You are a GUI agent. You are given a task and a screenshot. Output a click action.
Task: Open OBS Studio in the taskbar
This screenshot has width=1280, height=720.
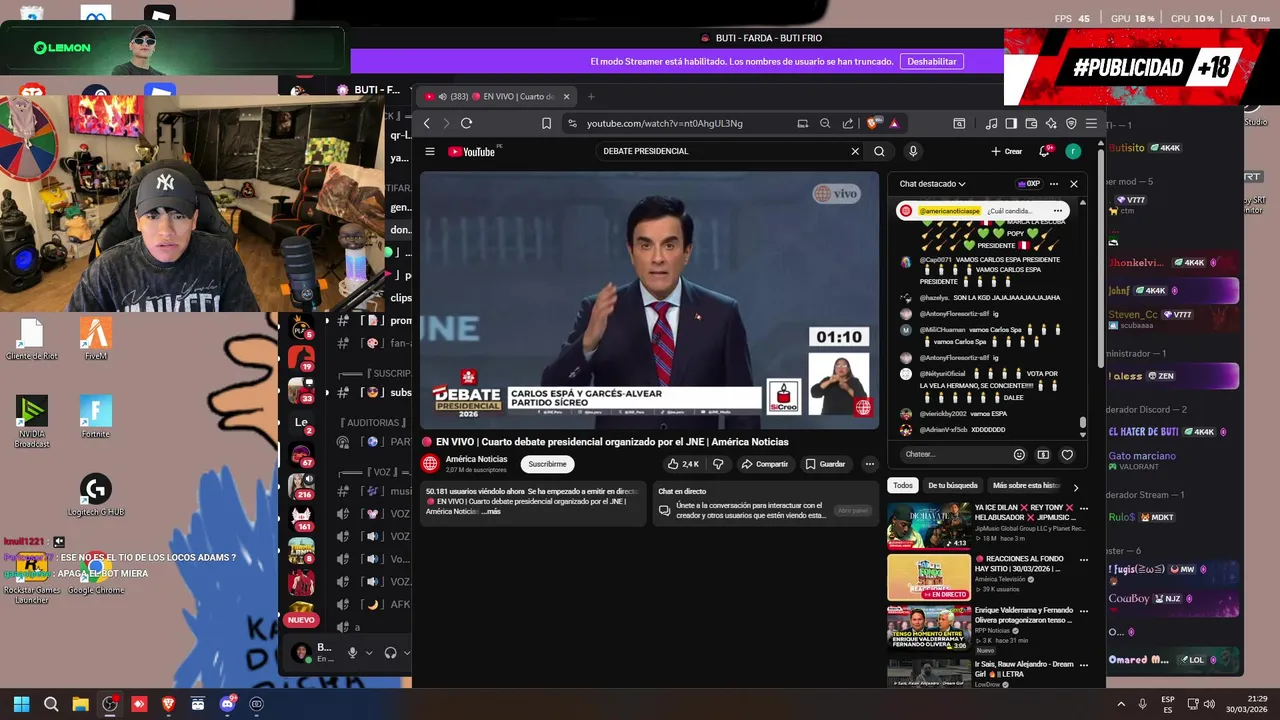110,704
